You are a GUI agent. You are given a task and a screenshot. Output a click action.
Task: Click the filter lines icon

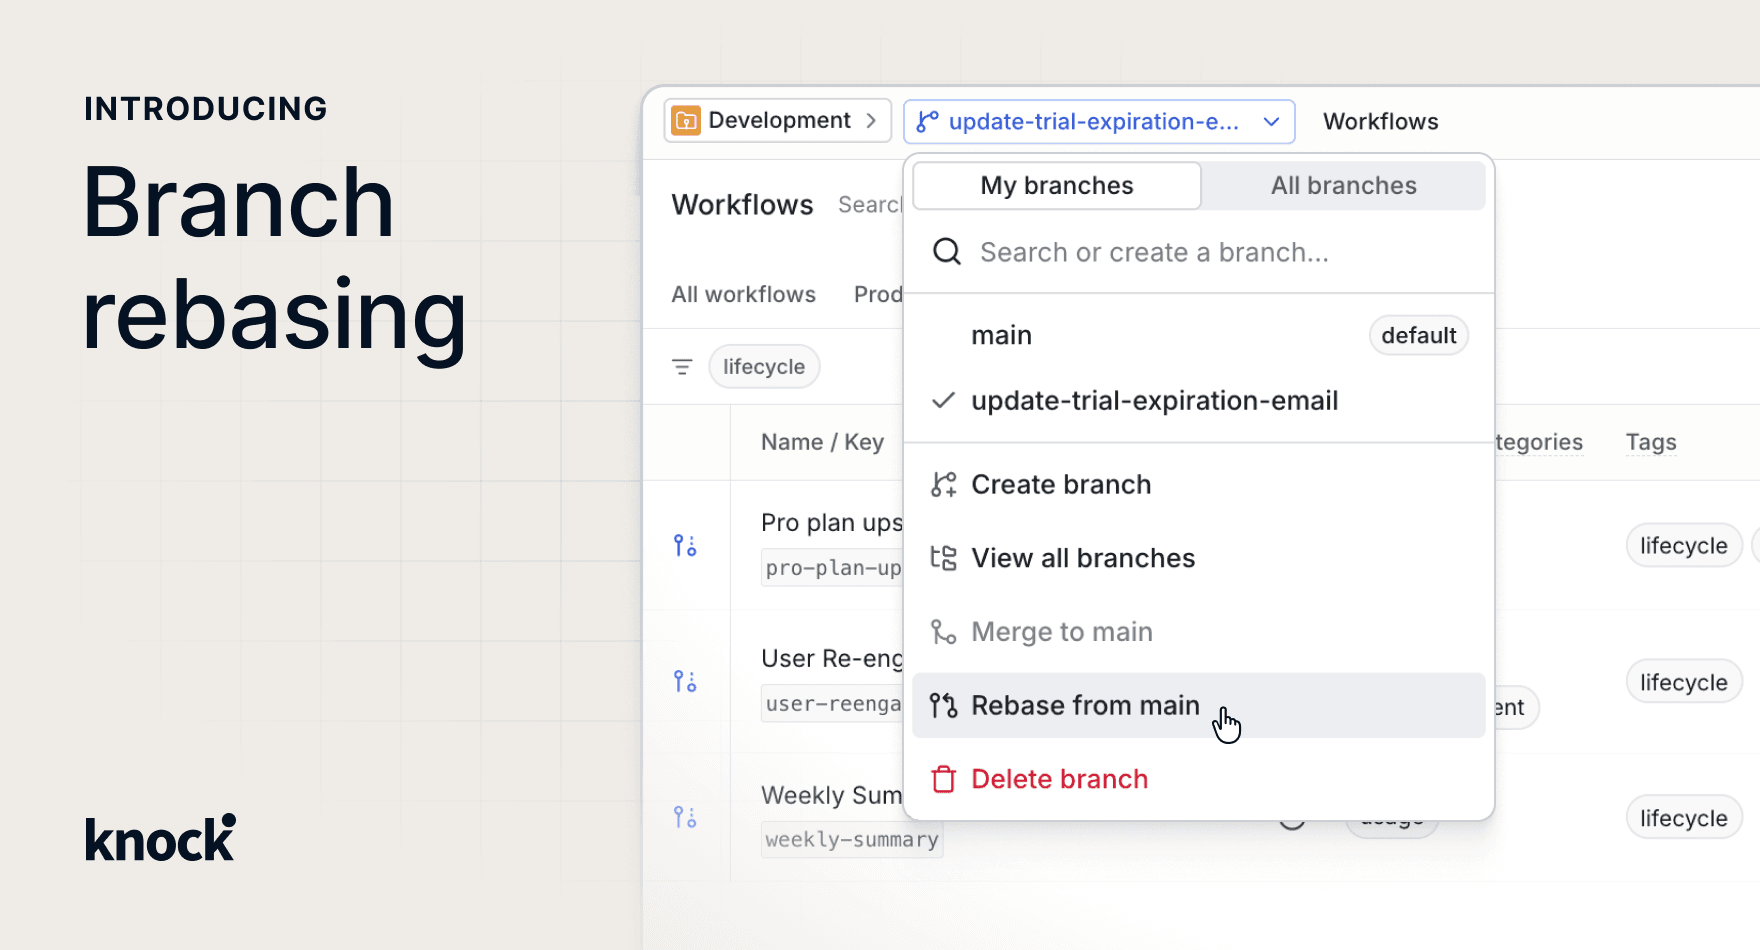pos(682,367)
